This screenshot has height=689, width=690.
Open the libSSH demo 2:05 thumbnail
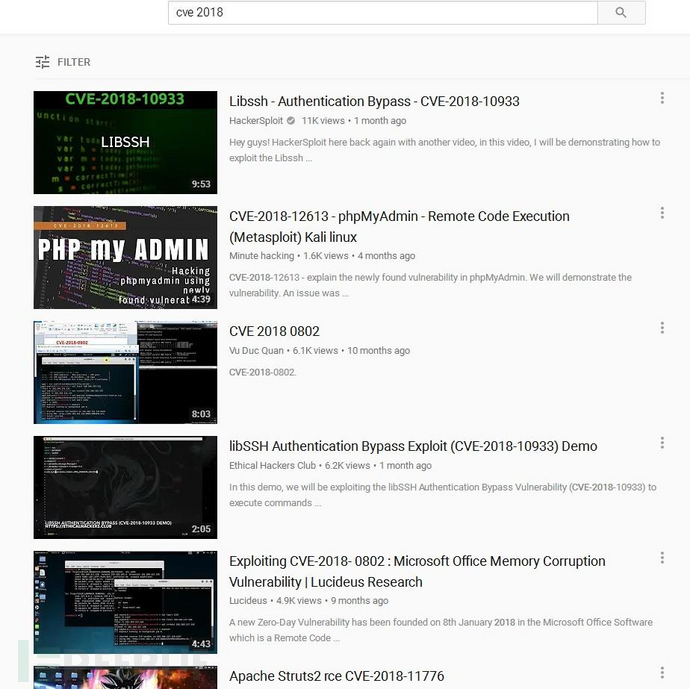(125, 487)
